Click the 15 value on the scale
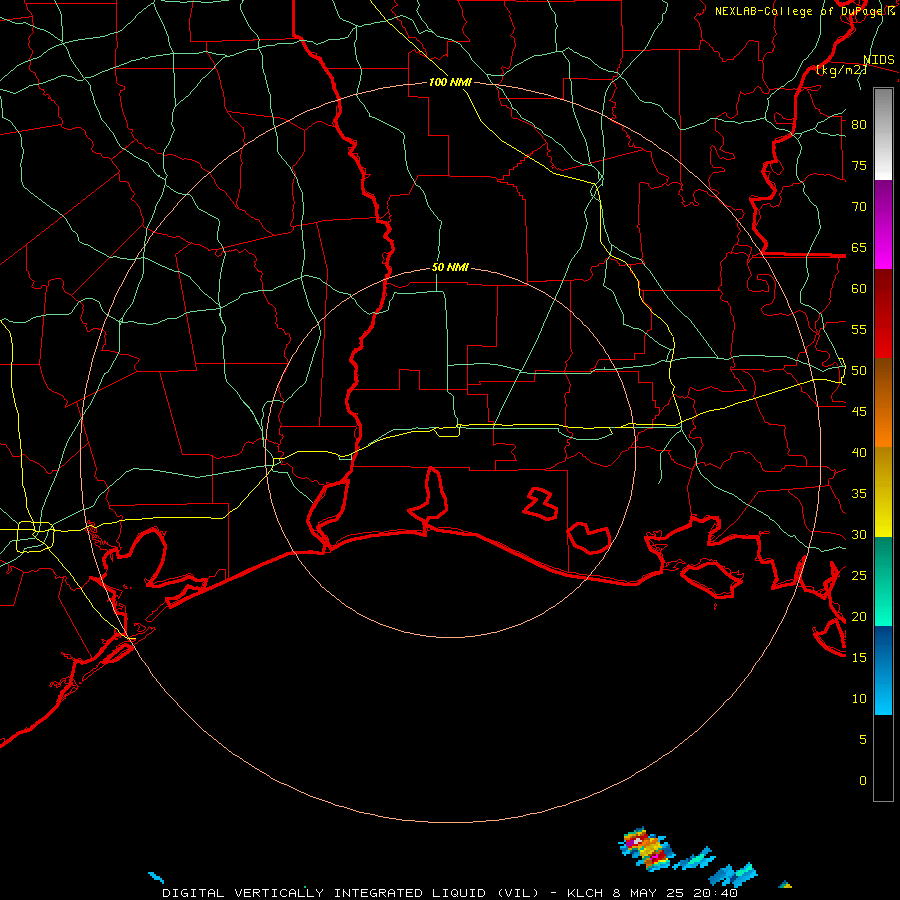This screenshot has height=900, width=900. pyautogui.click(x=859, y=657)
